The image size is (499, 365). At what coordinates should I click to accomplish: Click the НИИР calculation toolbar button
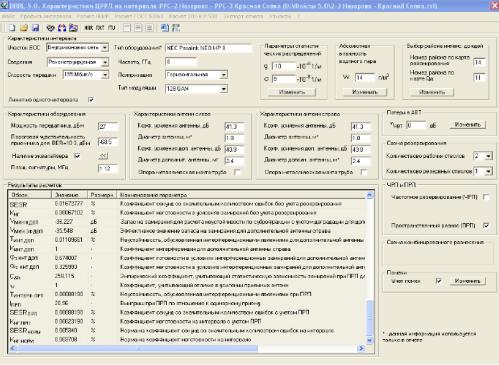89,28
